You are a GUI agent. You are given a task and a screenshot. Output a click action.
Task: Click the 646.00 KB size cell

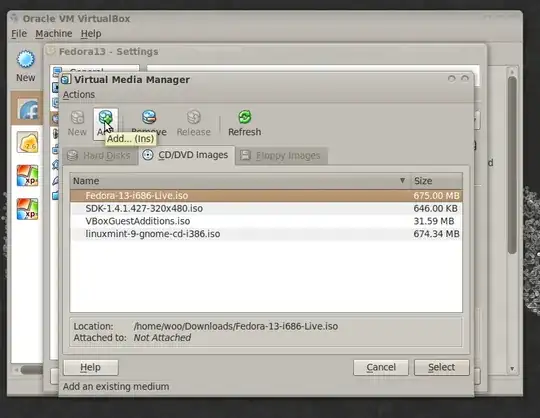[435, 208]
